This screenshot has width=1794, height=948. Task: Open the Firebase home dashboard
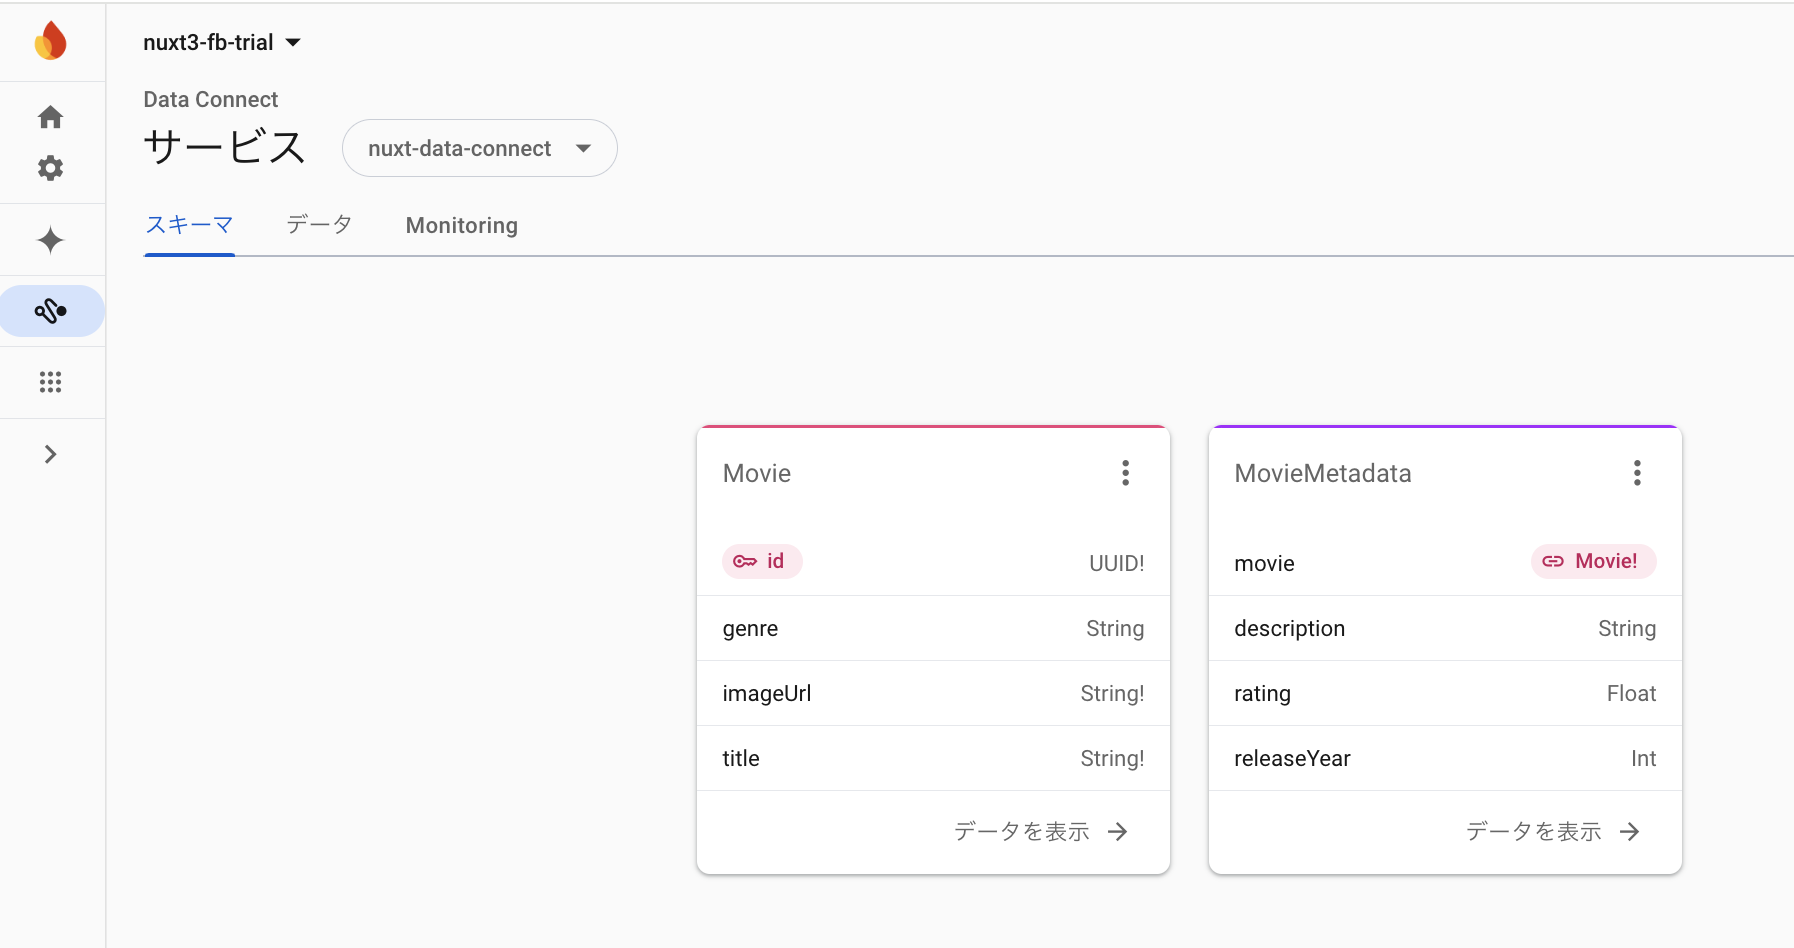tap(50, 117)
